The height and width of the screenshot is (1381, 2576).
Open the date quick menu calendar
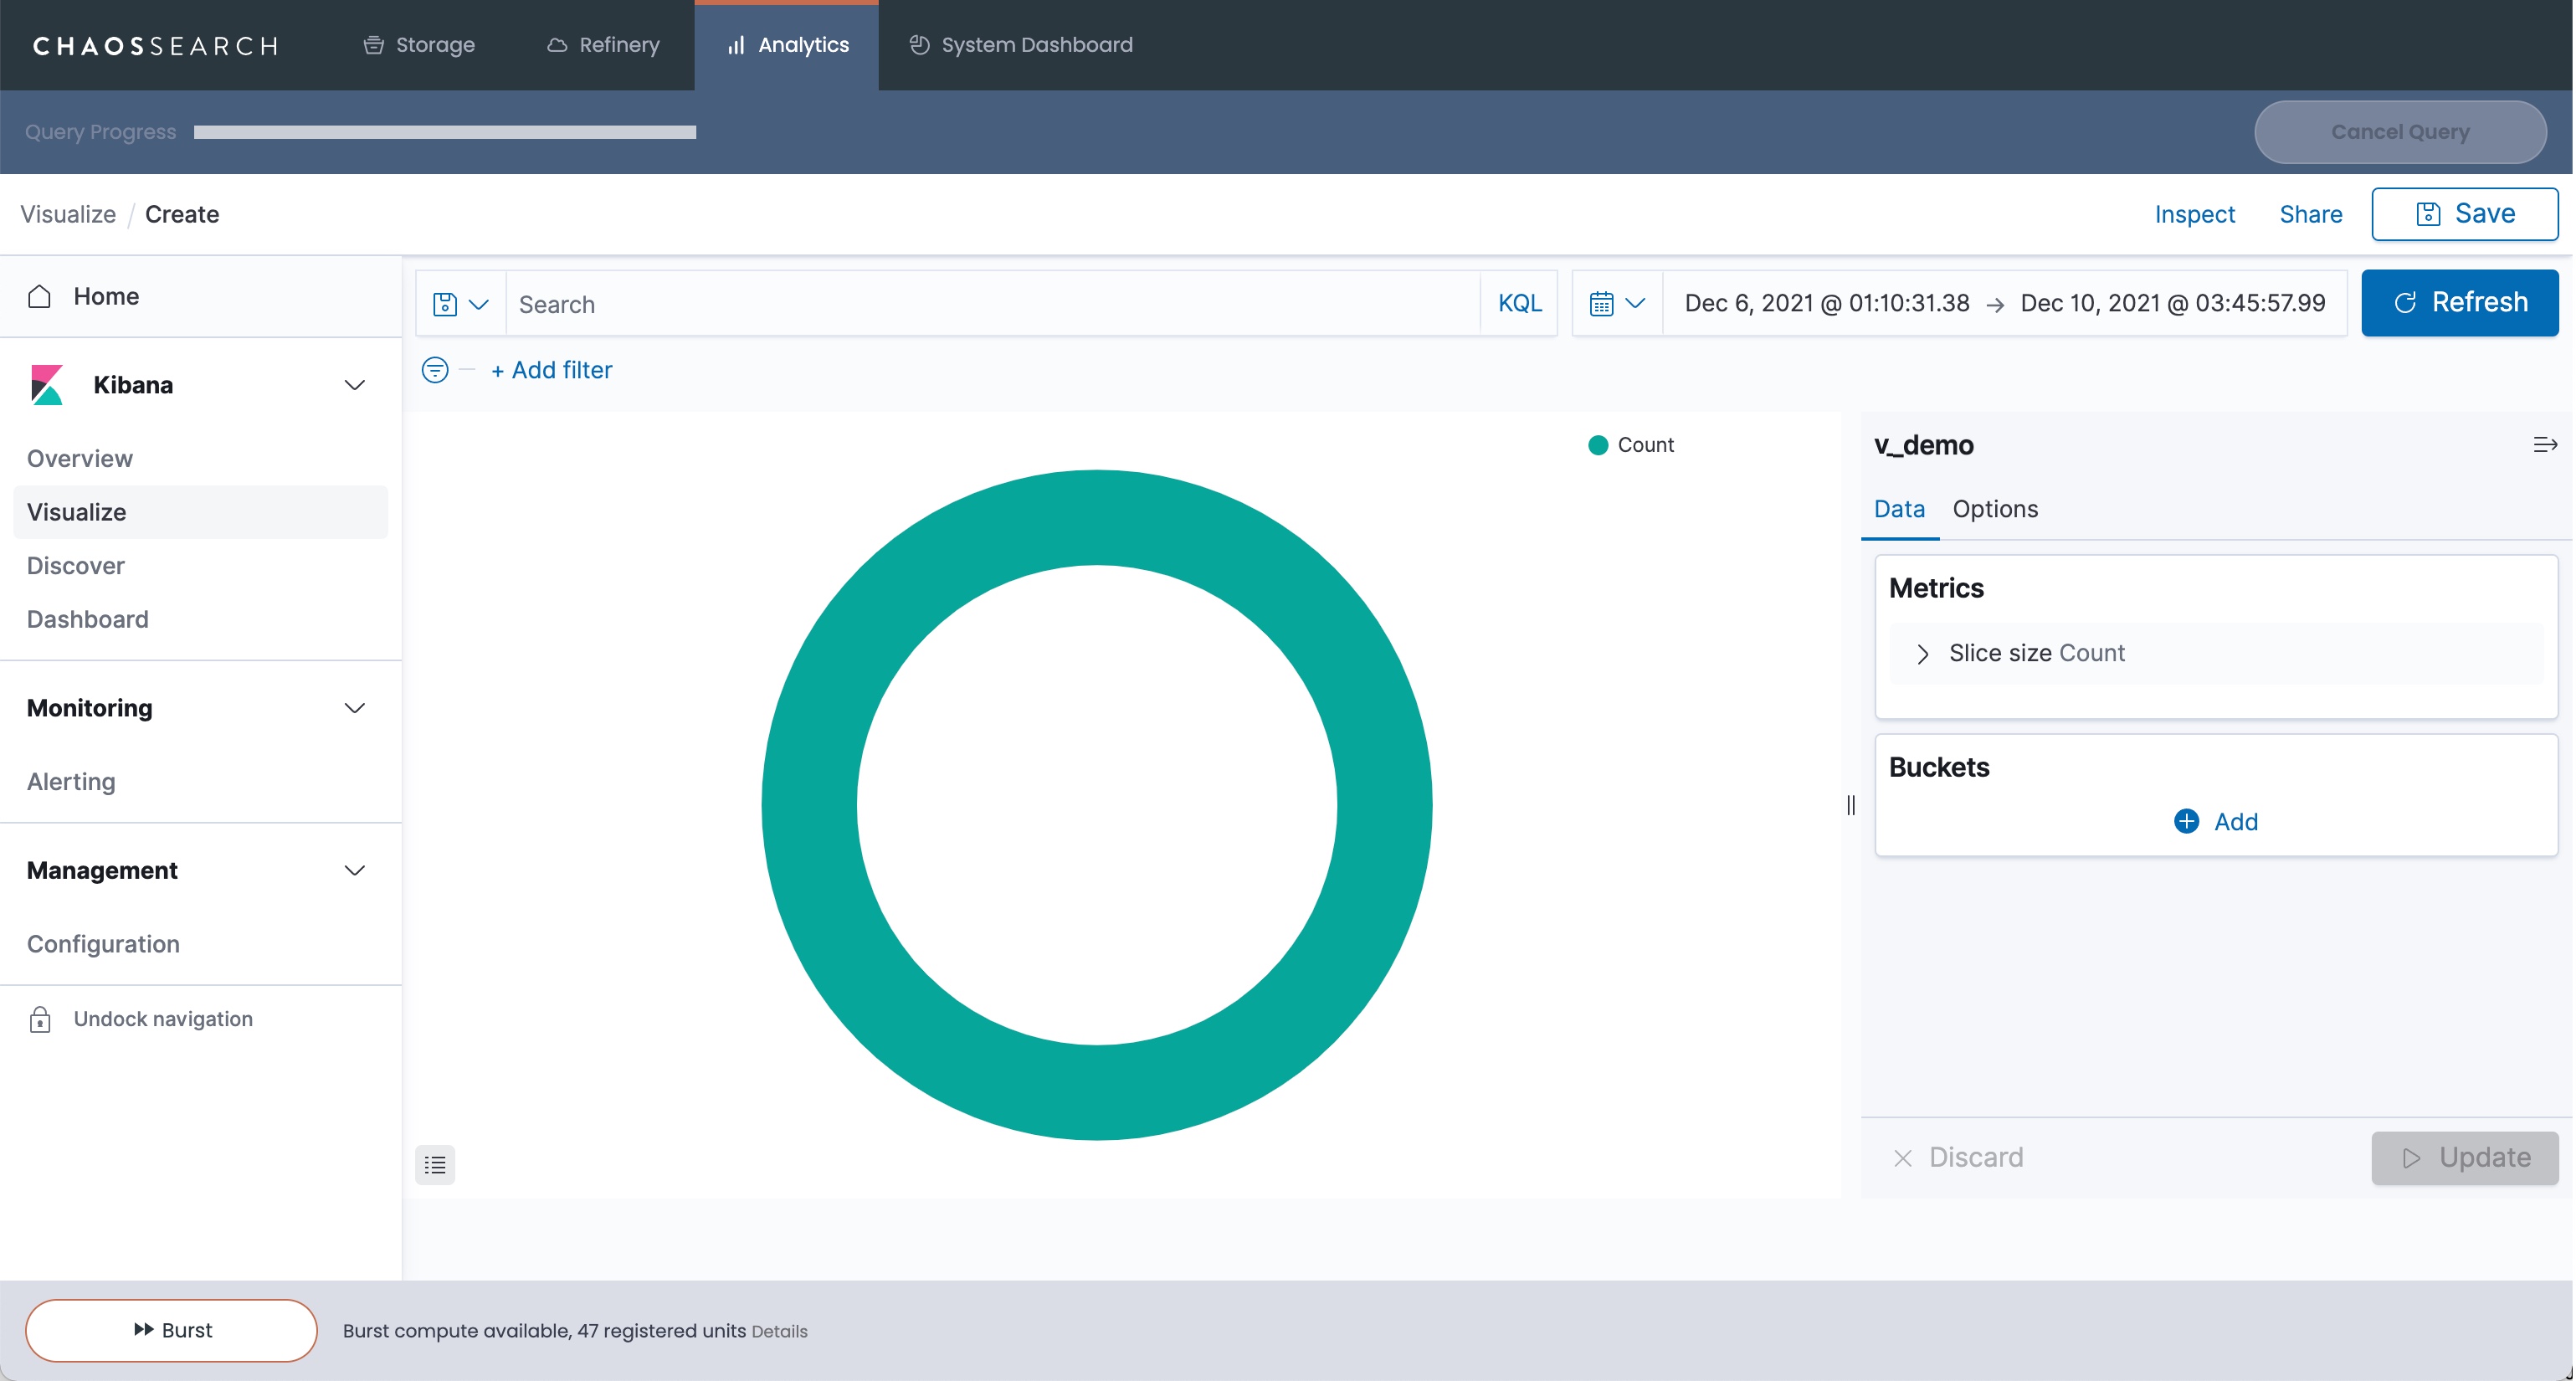tap(1617, 304)
